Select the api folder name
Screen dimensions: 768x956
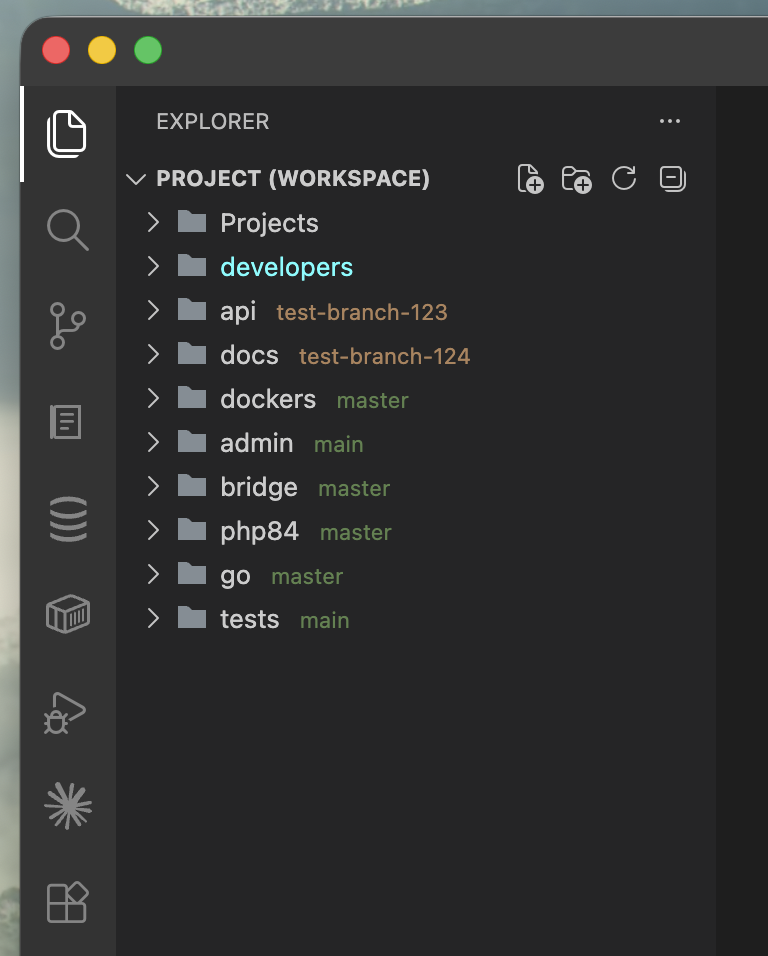(238, 312)
